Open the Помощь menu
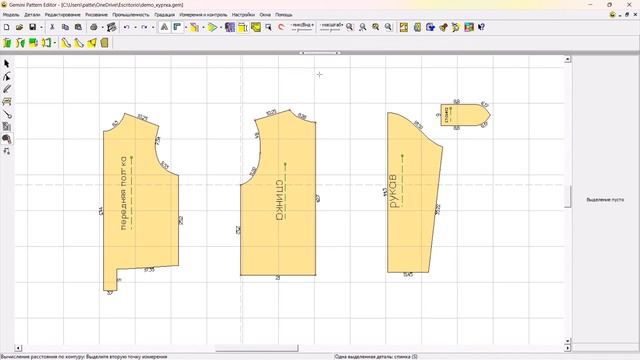640x360 pixels. [x=284, y=15]
